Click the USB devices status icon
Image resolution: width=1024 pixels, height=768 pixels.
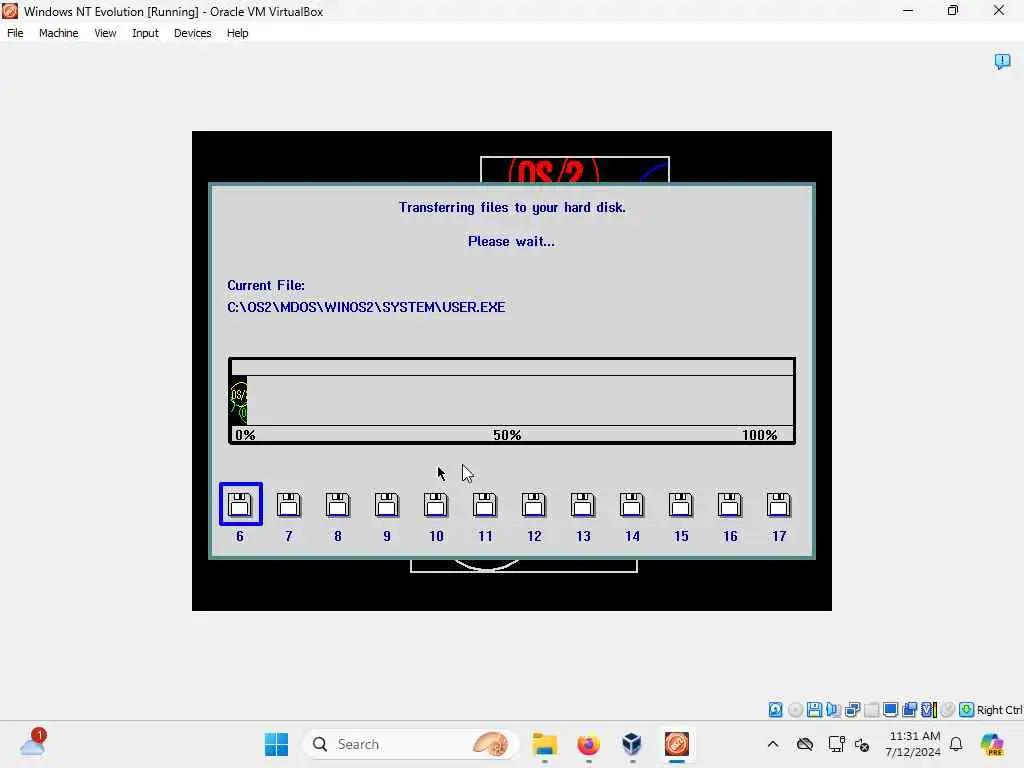point(872,709)
